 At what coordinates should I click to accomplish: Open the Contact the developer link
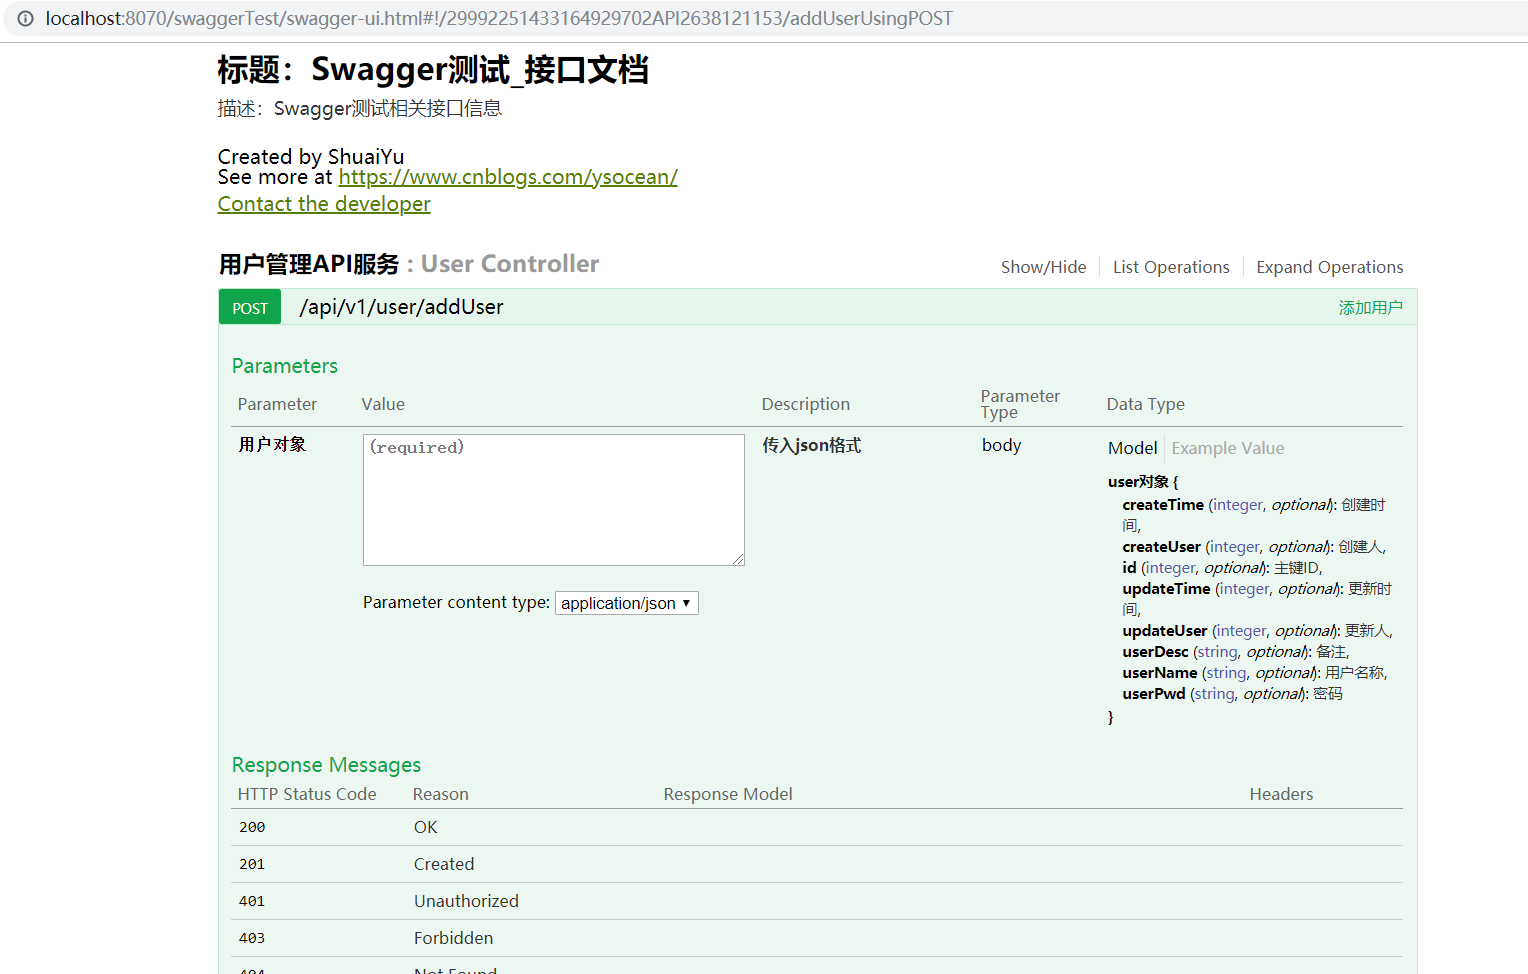click(324, 204)
